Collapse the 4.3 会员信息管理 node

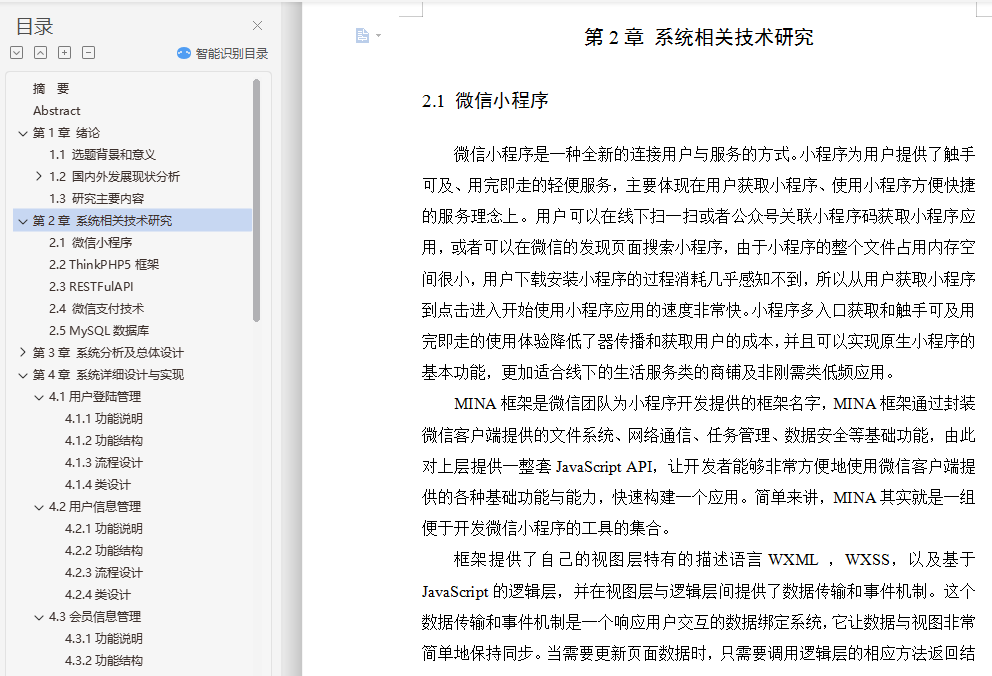(x=39, y=617)
